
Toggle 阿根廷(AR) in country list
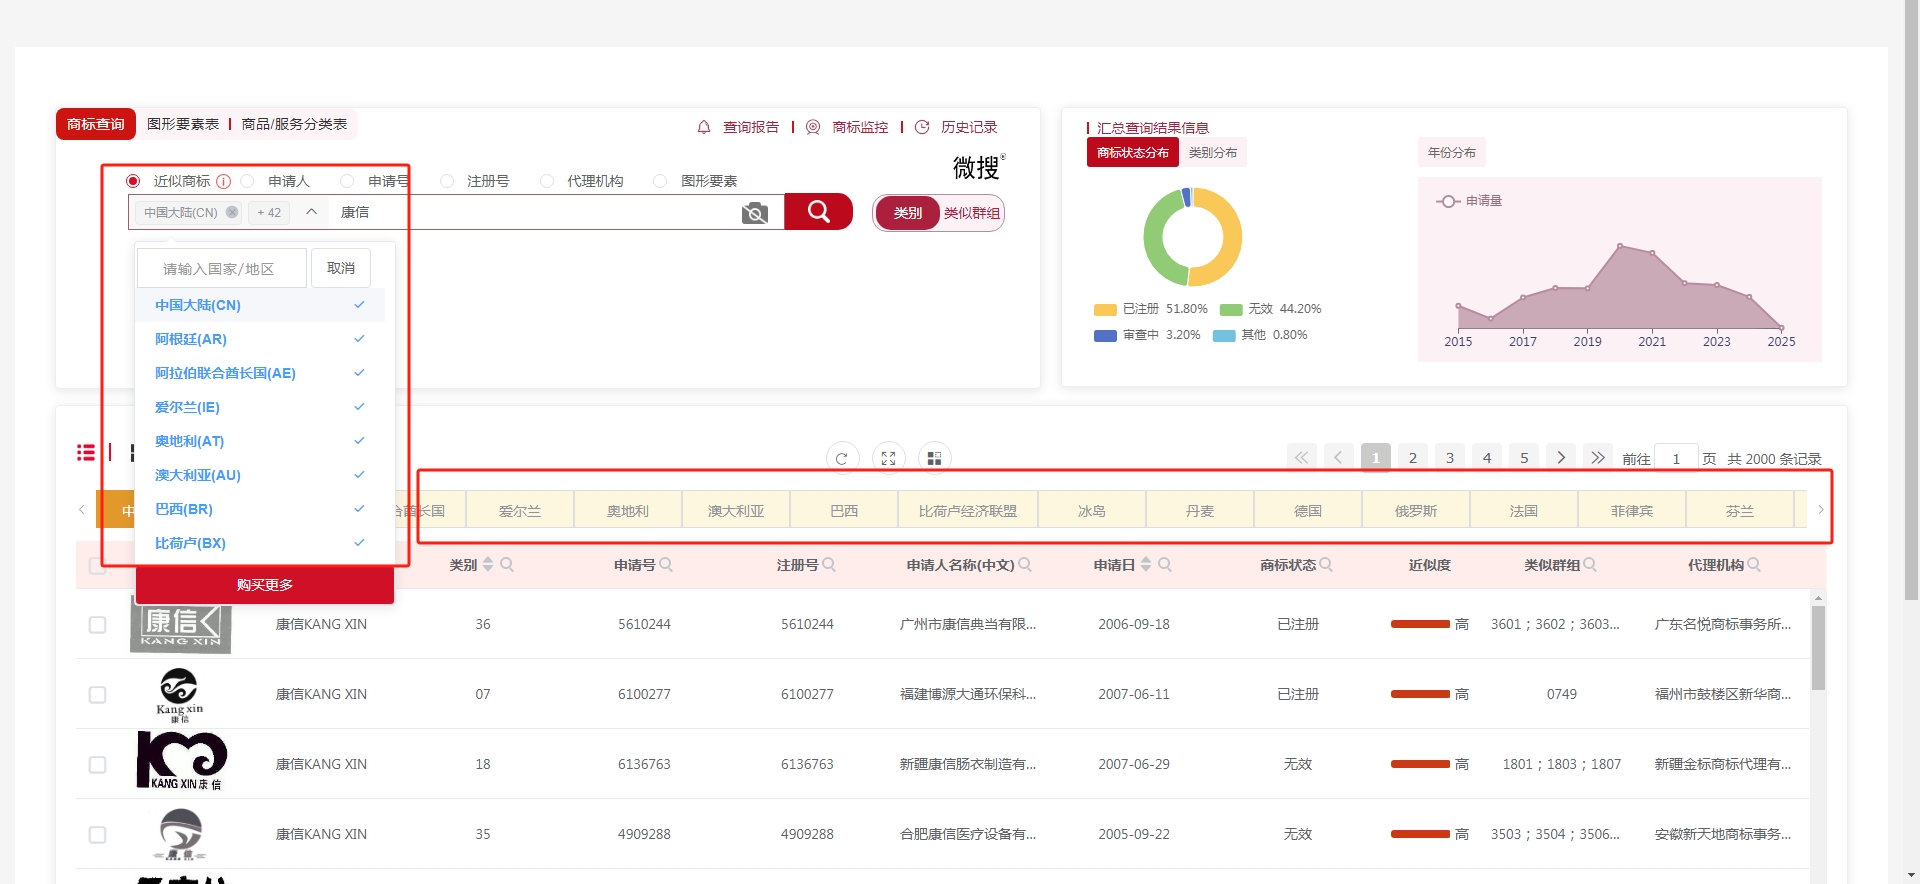coord(260,339)
